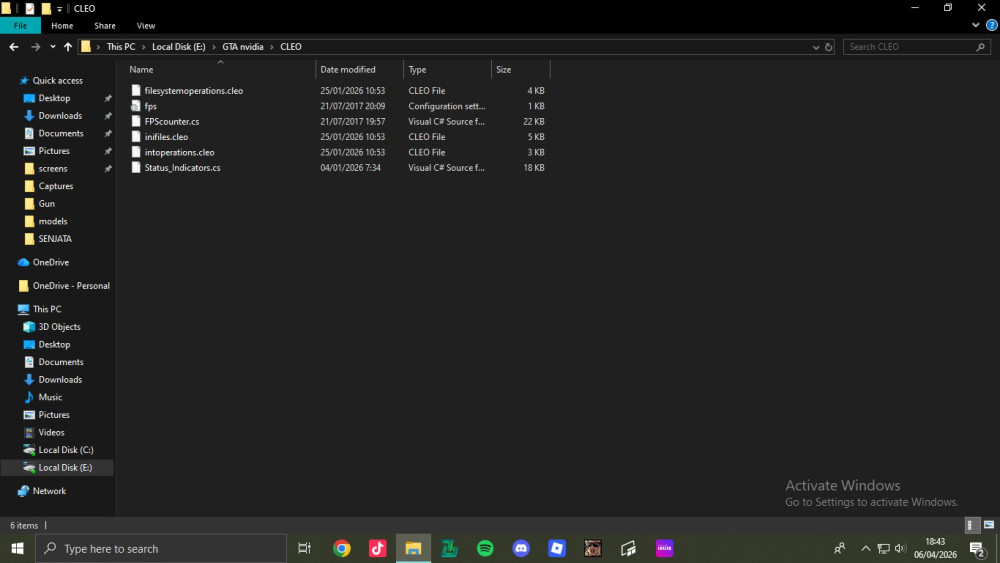Open Local Disk (C:) in sidebar
Screen dimensions: 1000x563
[x=66, y=450]
